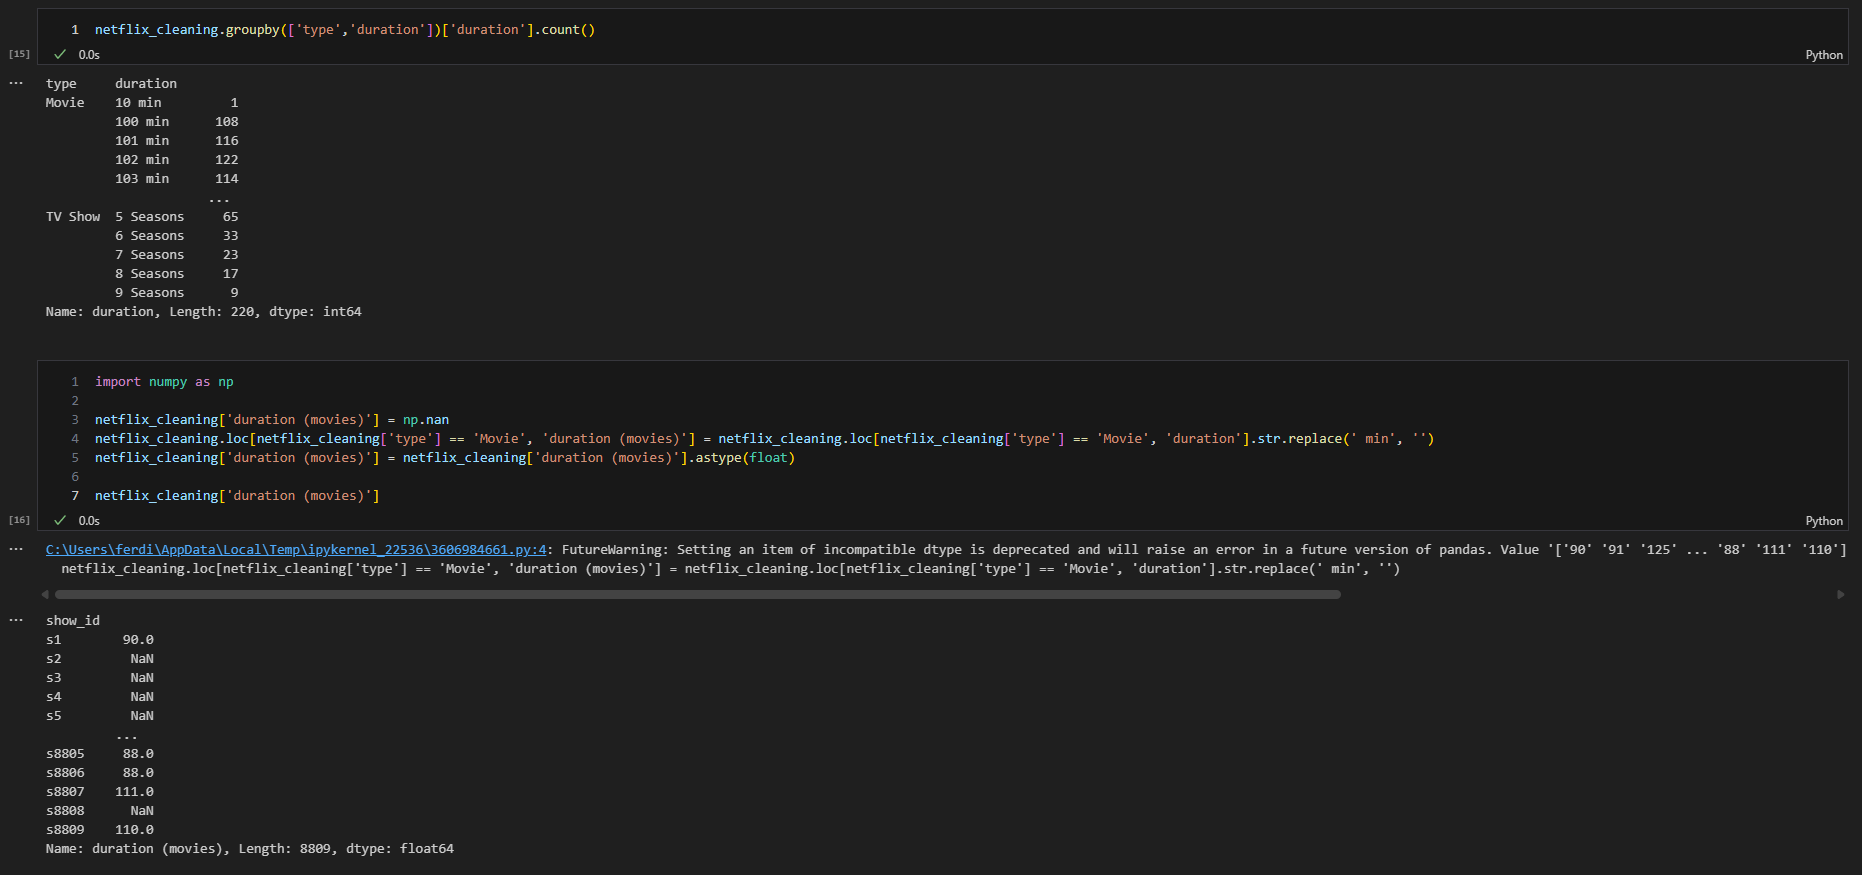Click the horizontal scrollbar of the warning output

click(697, 594)
